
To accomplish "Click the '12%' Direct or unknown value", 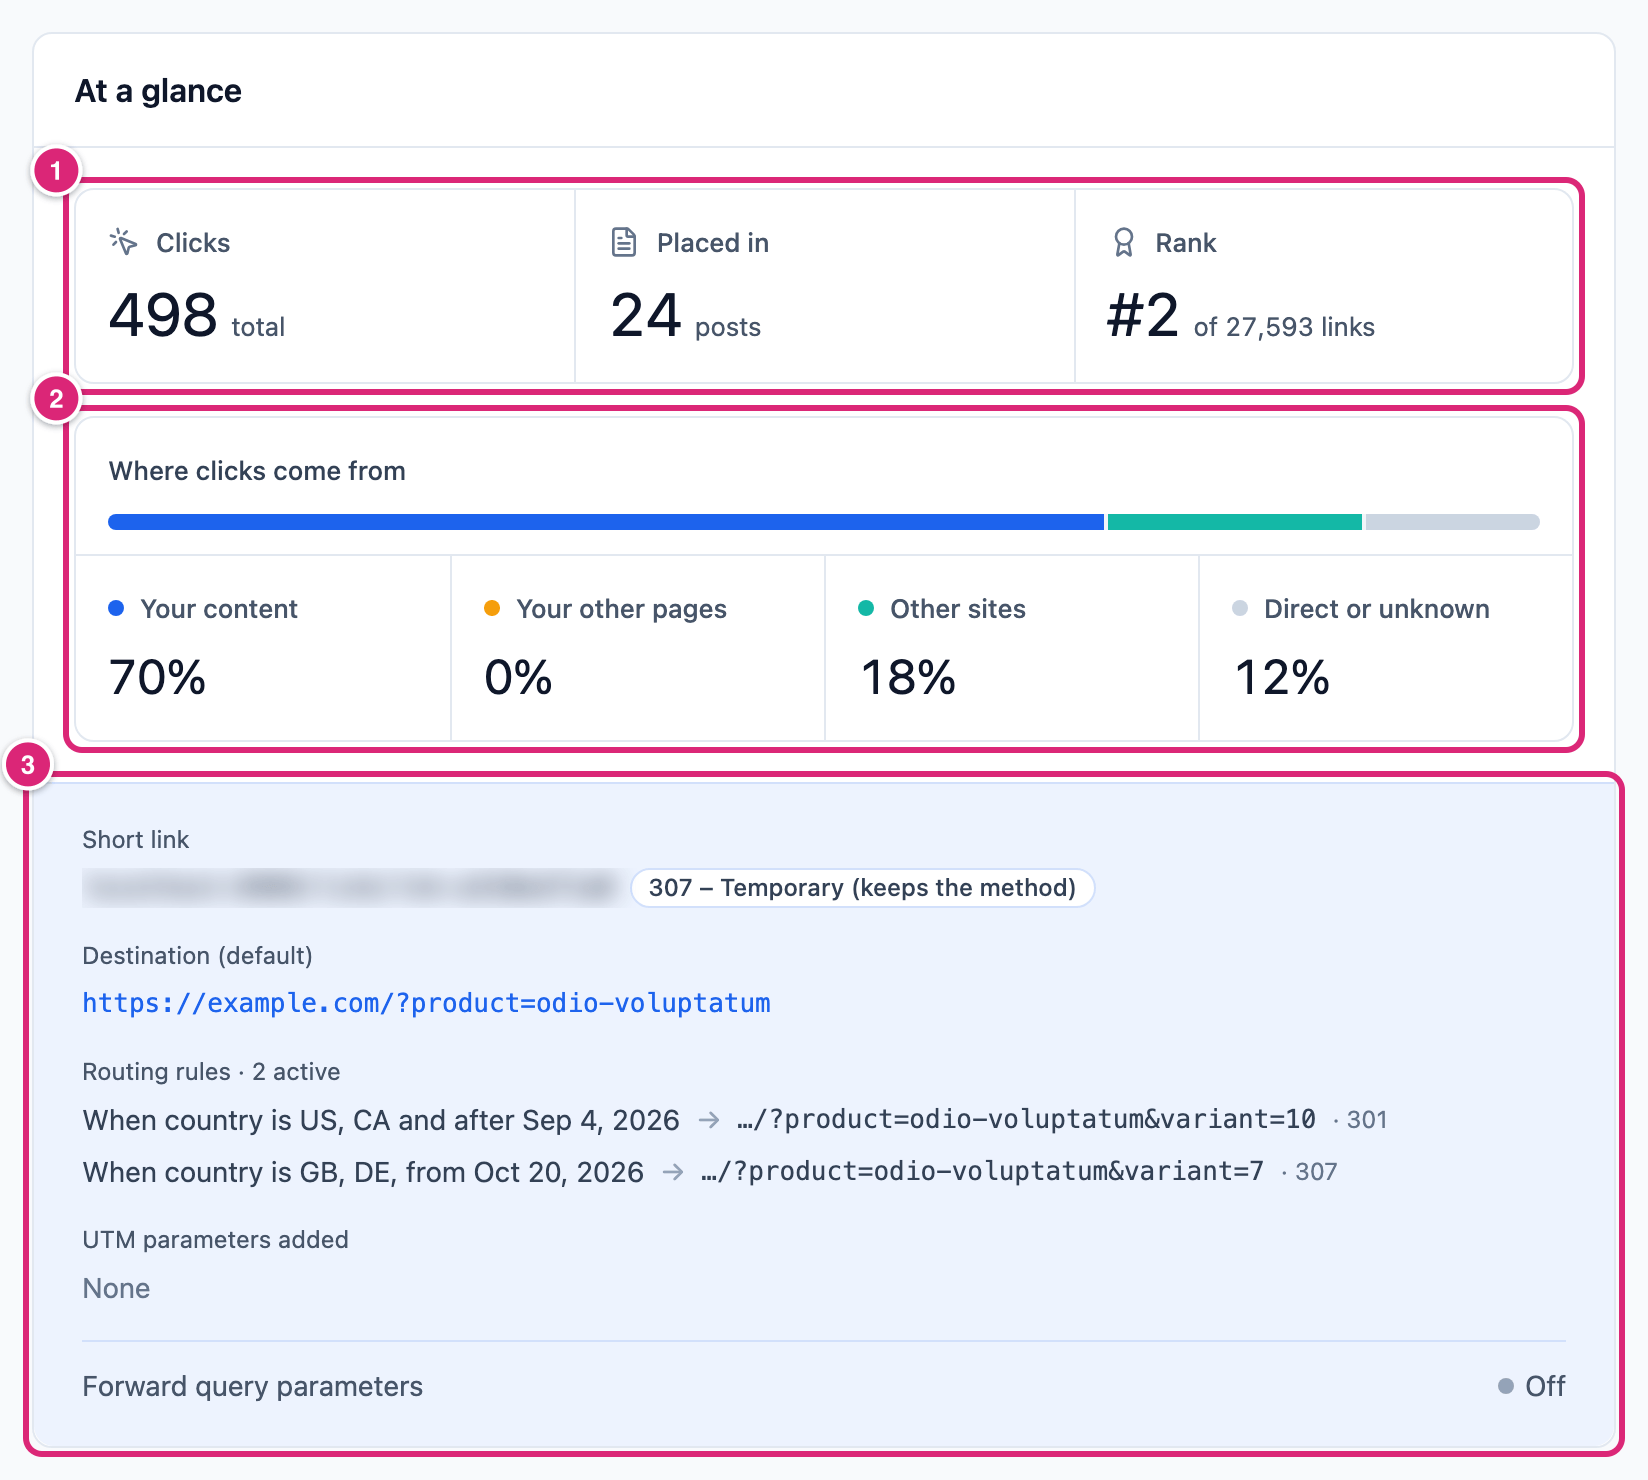I will [x=1282, y=677].
